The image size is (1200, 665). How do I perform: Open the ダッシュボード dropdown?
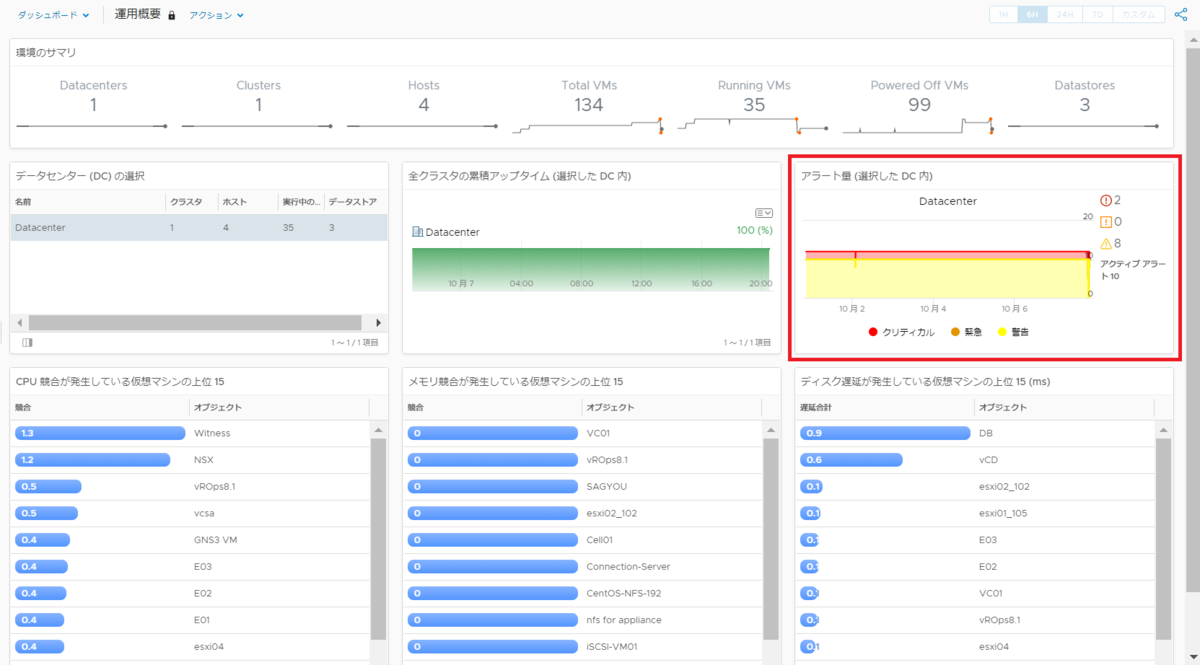(x=53, y=15)
